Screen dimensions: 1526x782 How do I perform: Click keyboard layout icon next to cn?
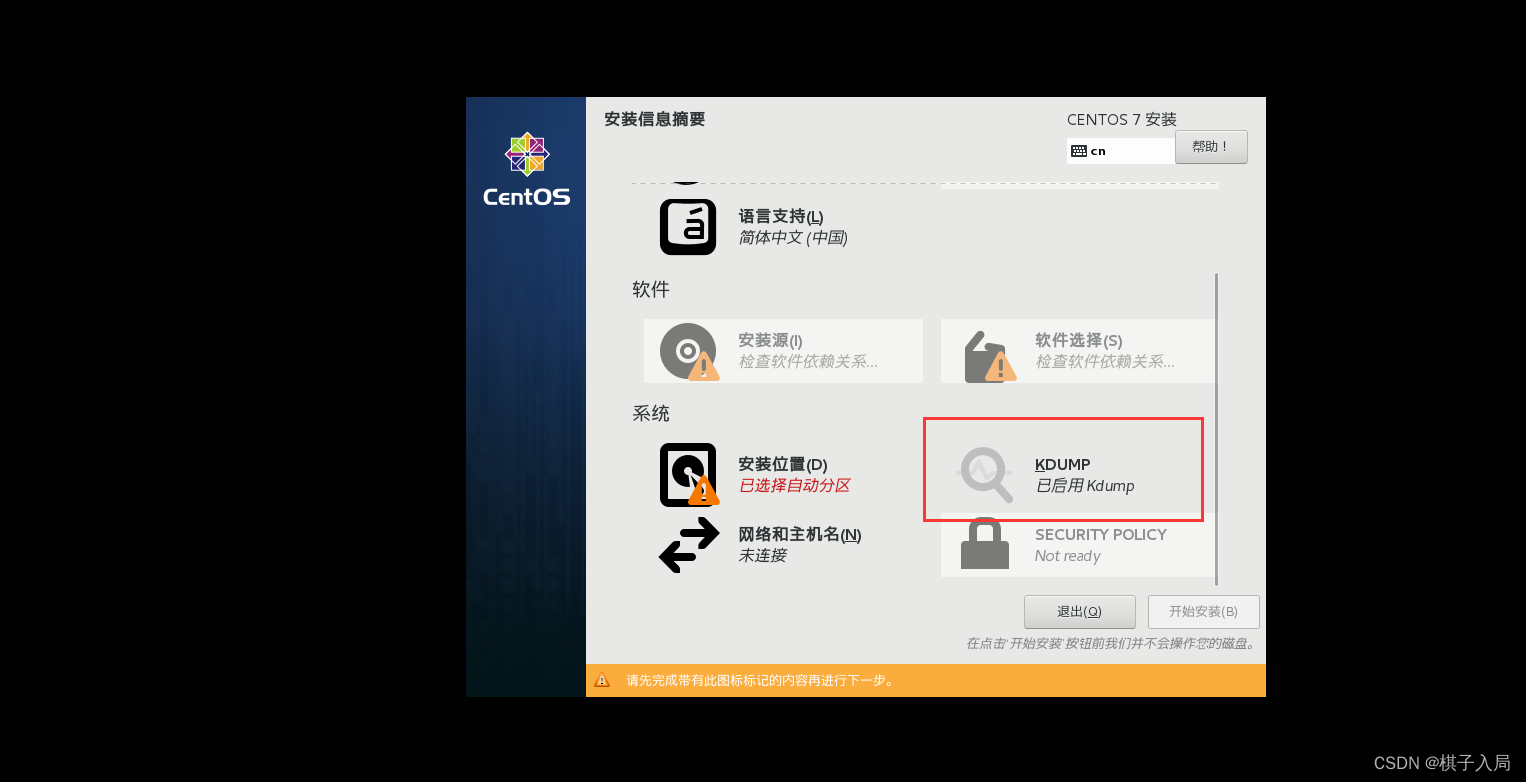point(1078,151)
